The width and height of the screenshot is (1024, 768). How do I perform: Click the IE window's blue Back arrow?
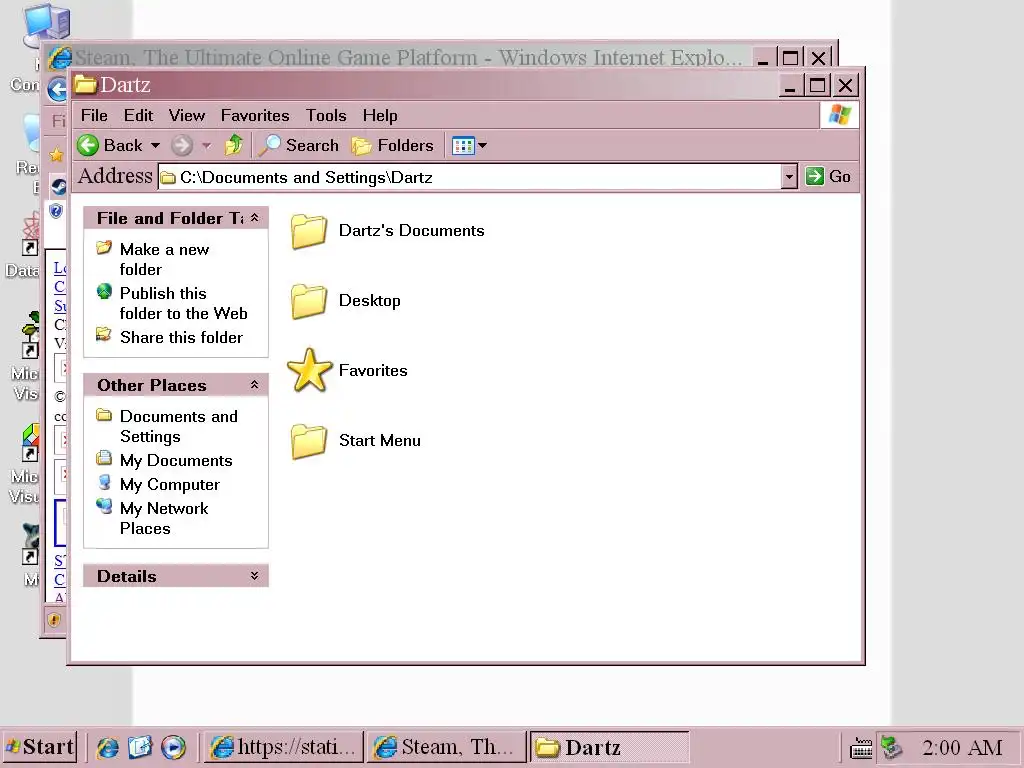coord(57,89)
